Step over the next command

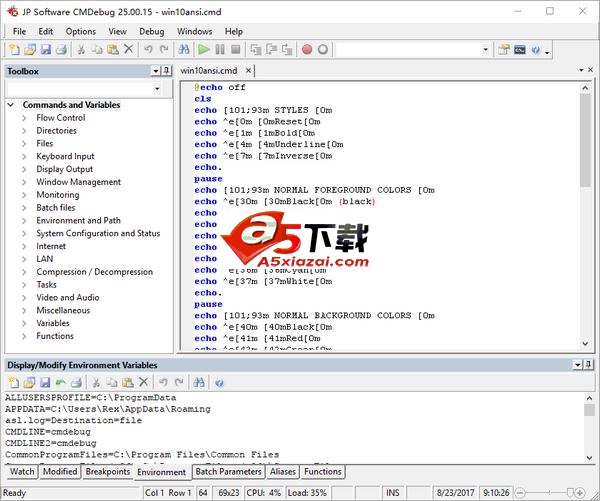(x=271, y=49)
